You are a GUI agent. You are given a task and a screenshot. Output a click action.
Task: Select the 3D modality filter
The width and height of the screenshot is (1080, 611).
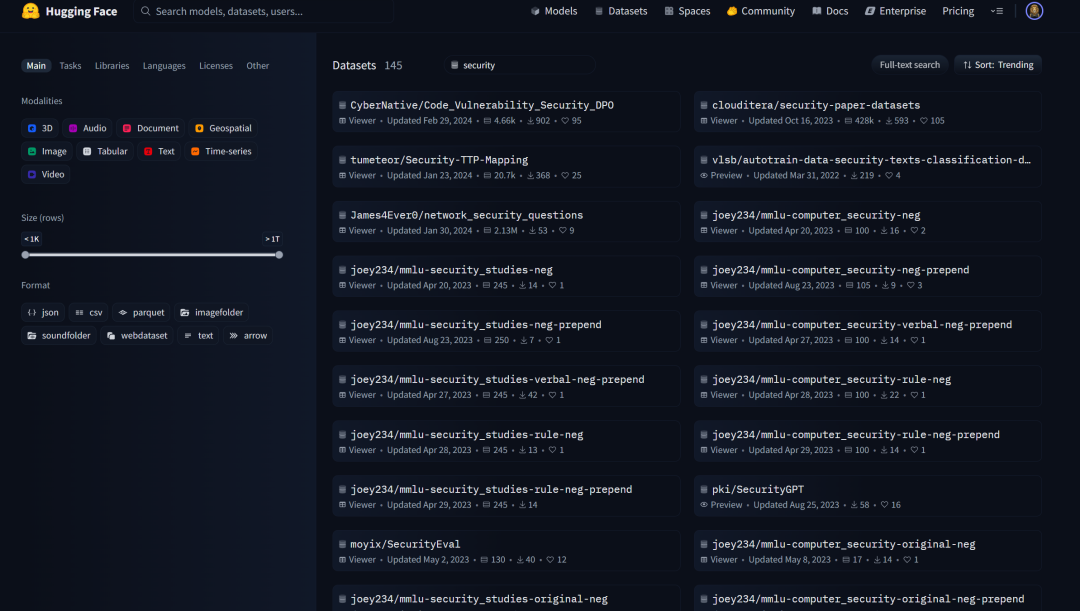tap(40, 128)
